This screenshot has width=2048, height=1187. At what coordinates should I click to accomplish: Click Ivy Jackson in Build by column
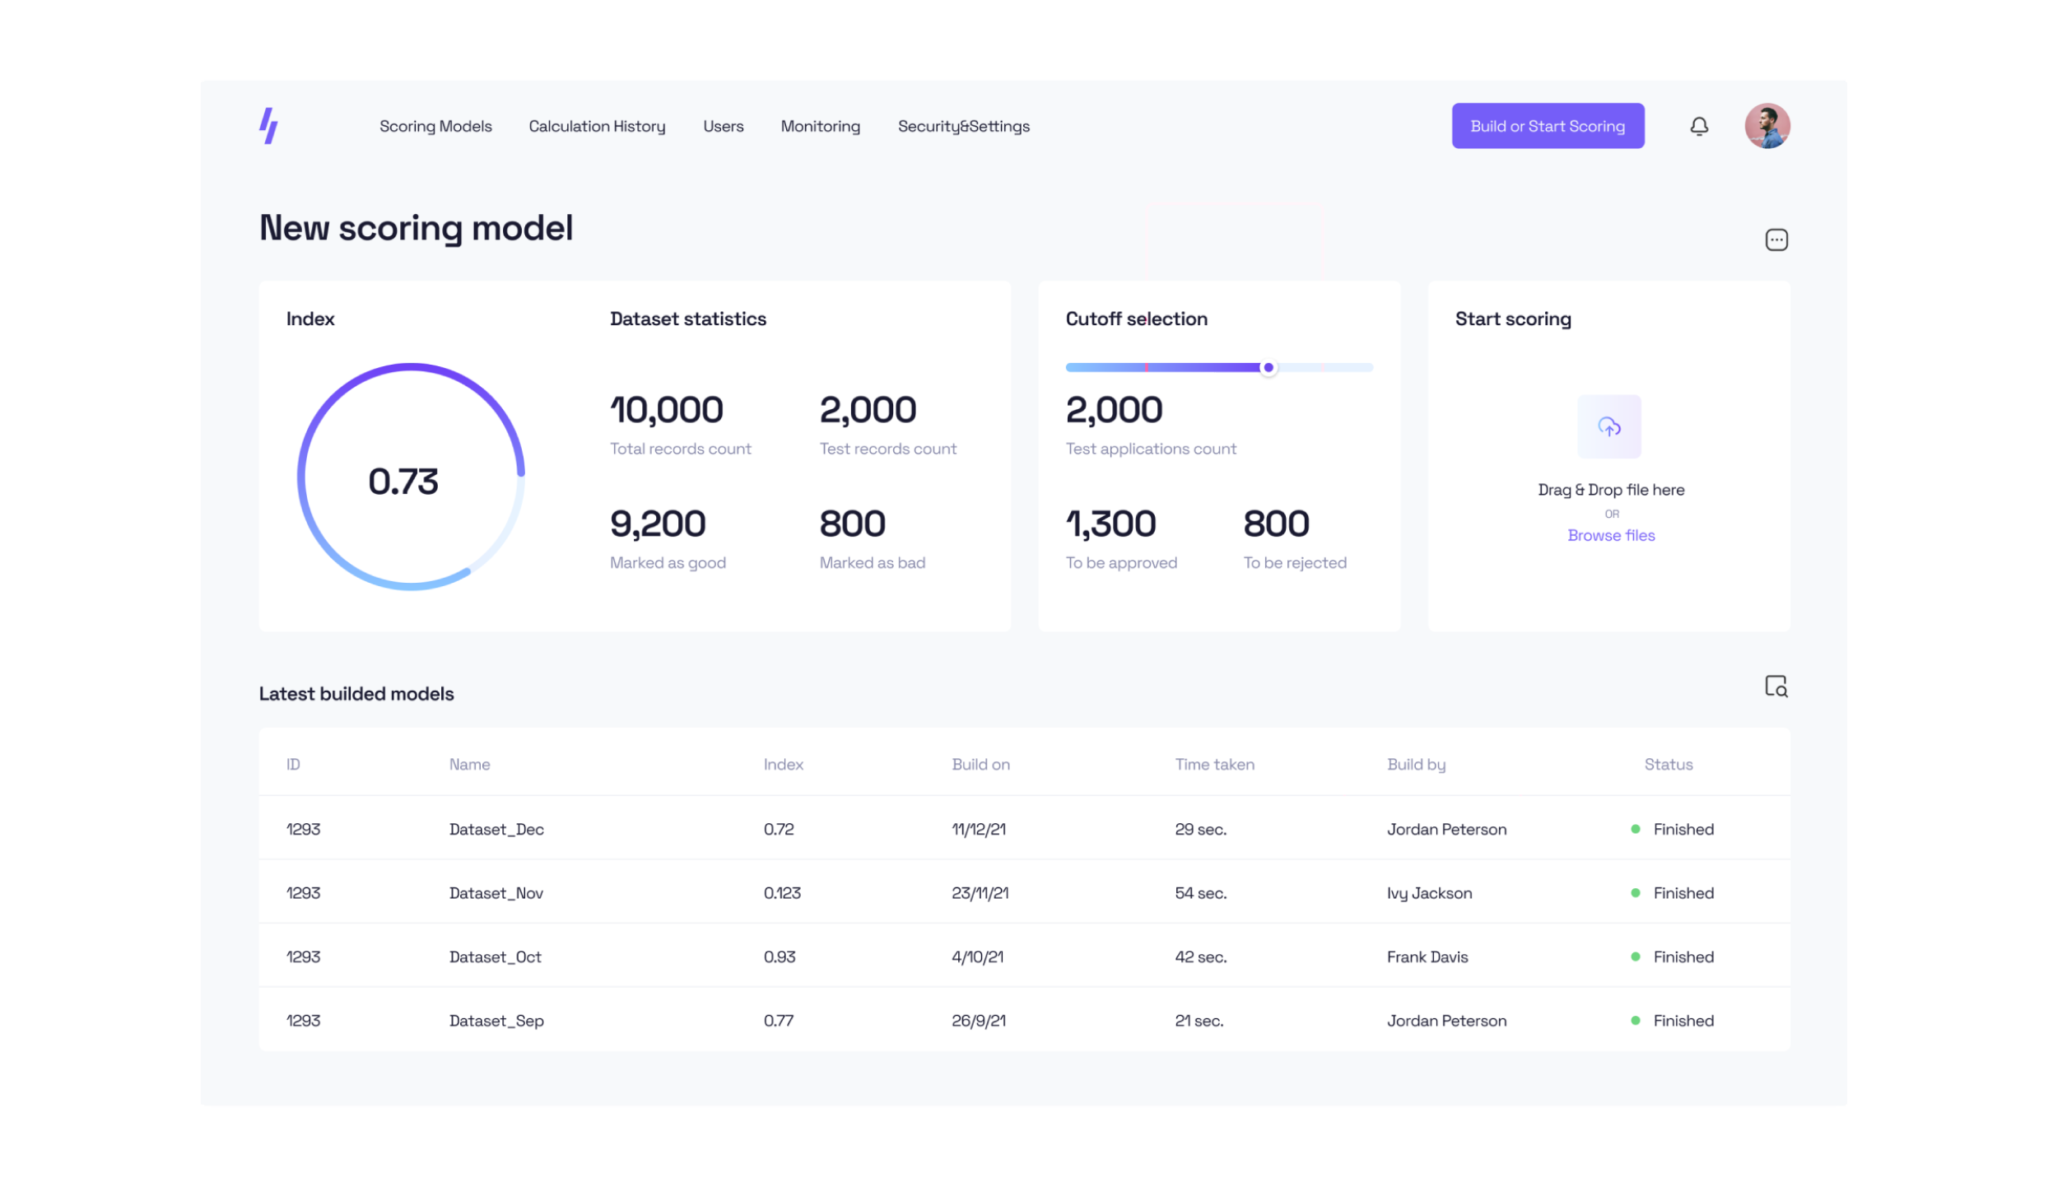[x=1429, y=893]
